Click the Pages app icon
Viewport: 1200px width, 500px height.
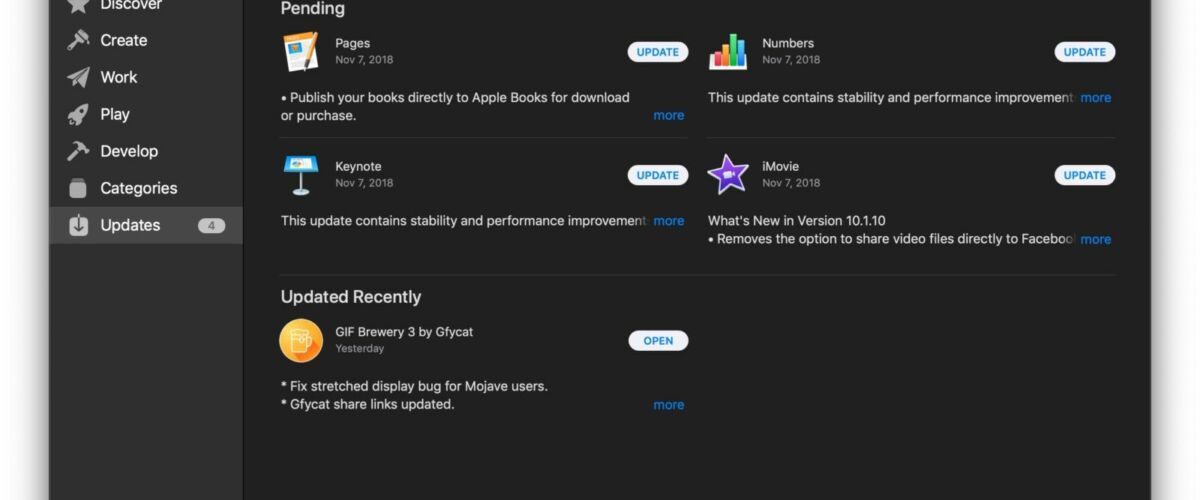click(x=300, y=52)
